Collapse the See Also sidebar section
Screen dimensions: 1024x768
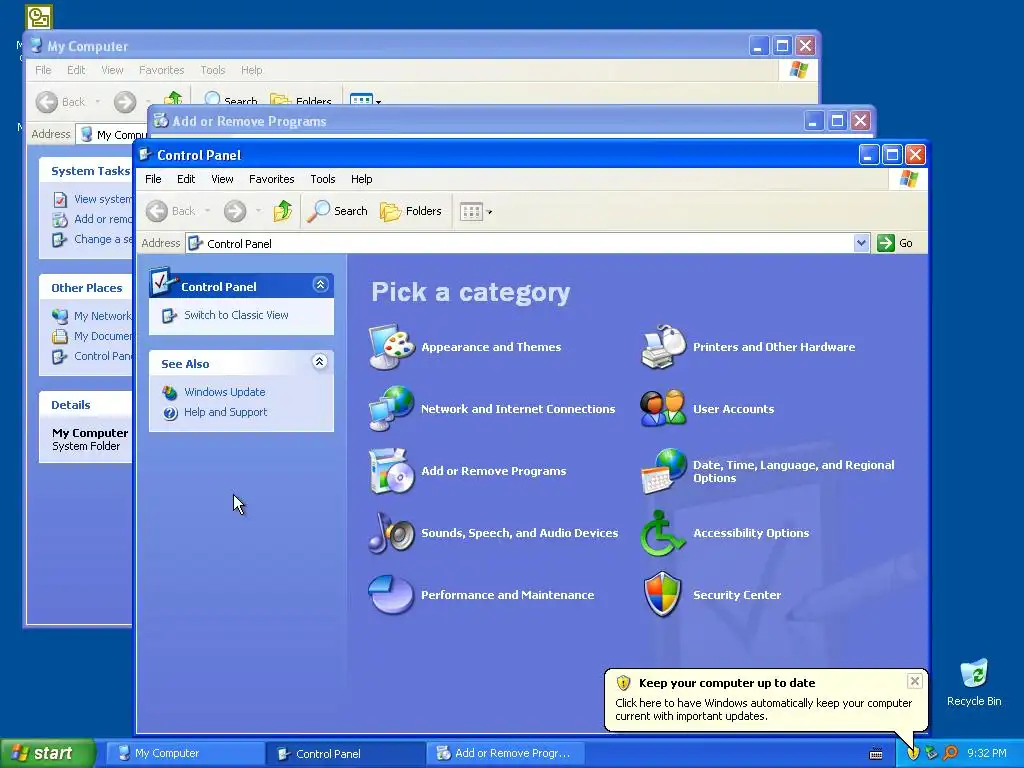click(319, 362)
